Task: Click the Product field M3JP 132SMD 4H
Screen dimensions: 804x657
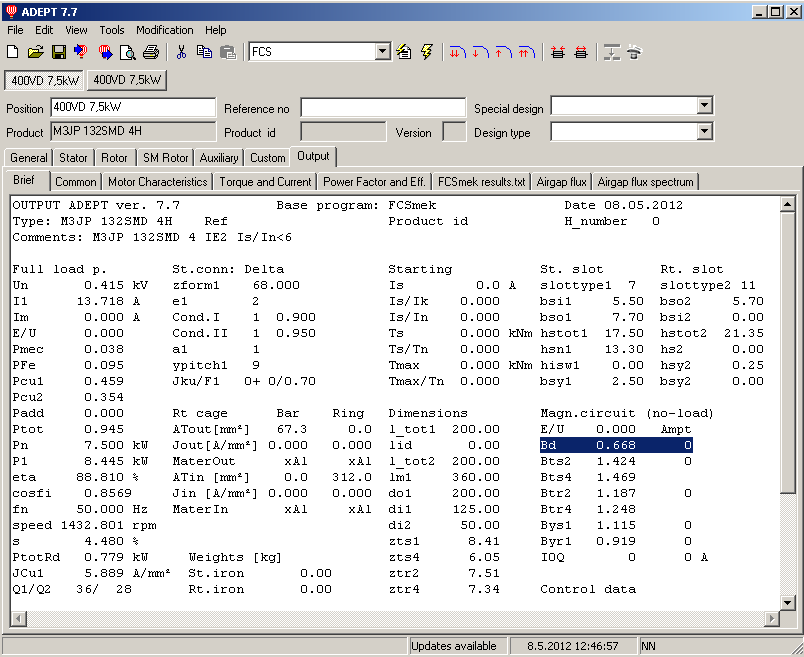Action: tap(133, 131)
